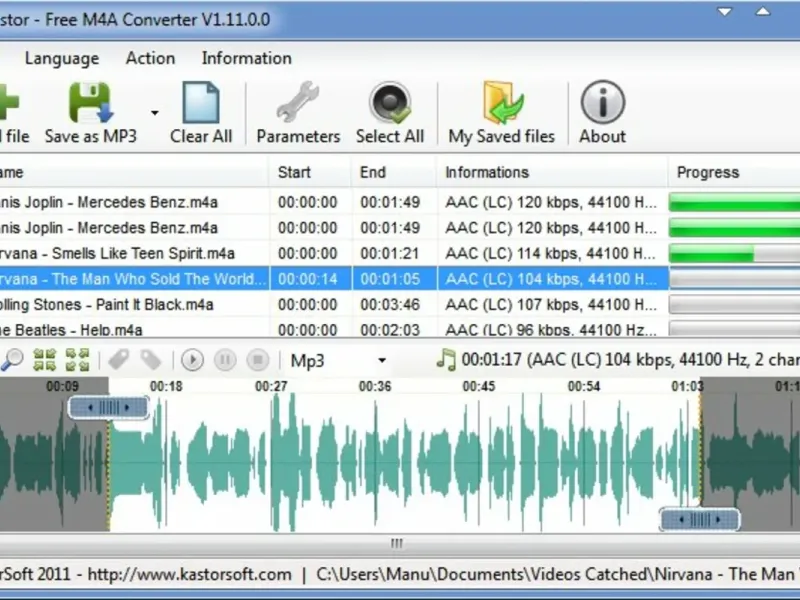Click the Clear All page icon
Screen dimensions: 800x600
(201, 103)
